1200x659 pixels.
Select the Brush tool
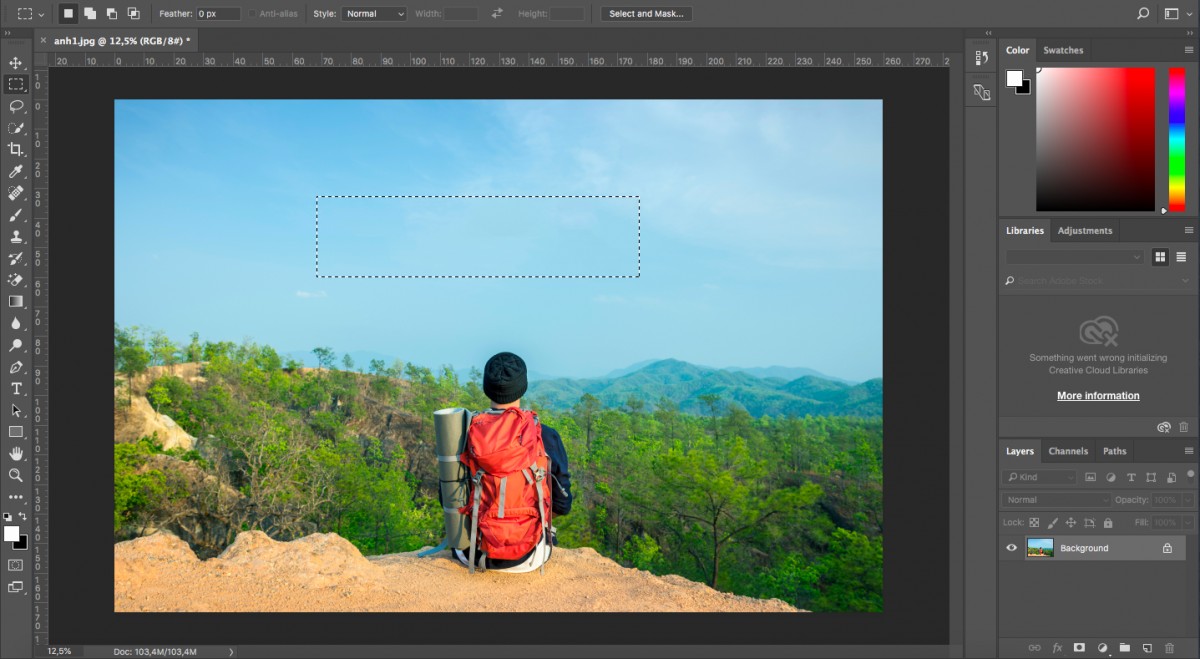pyautogui.click(x=16, y=215)
